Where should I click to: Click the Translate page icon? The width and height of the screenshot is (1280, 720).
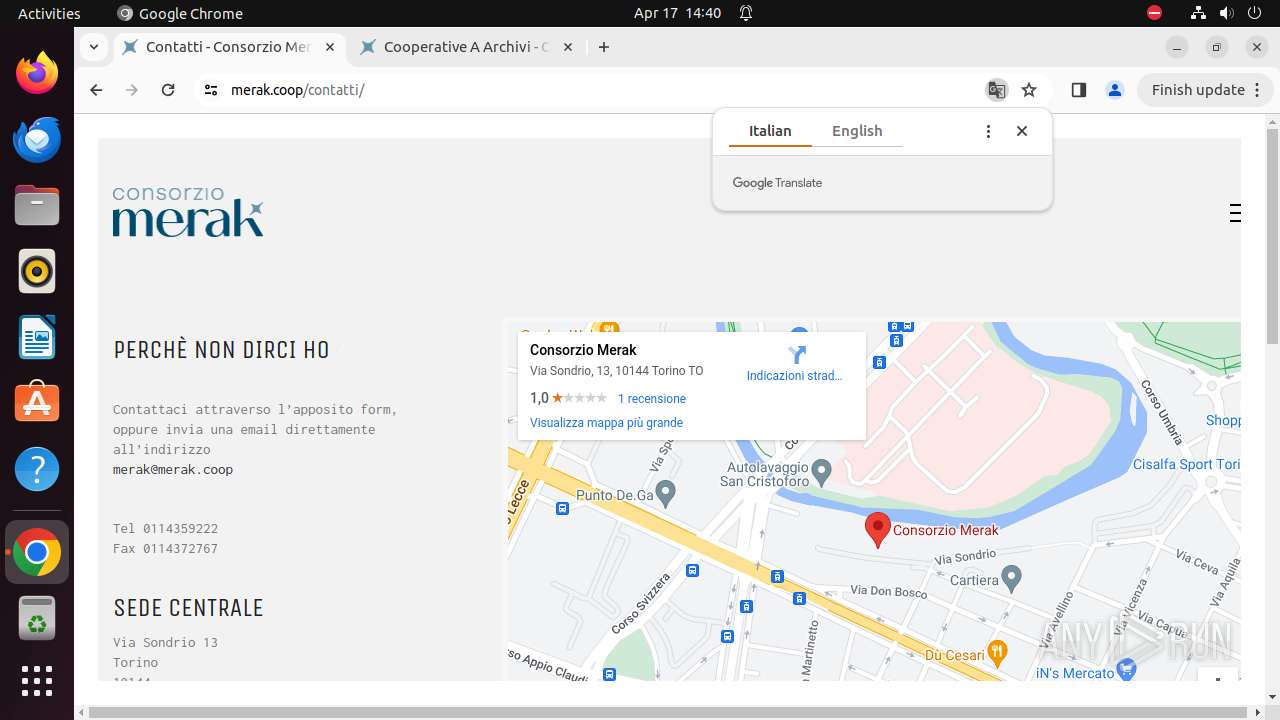(x=996, y=90)
